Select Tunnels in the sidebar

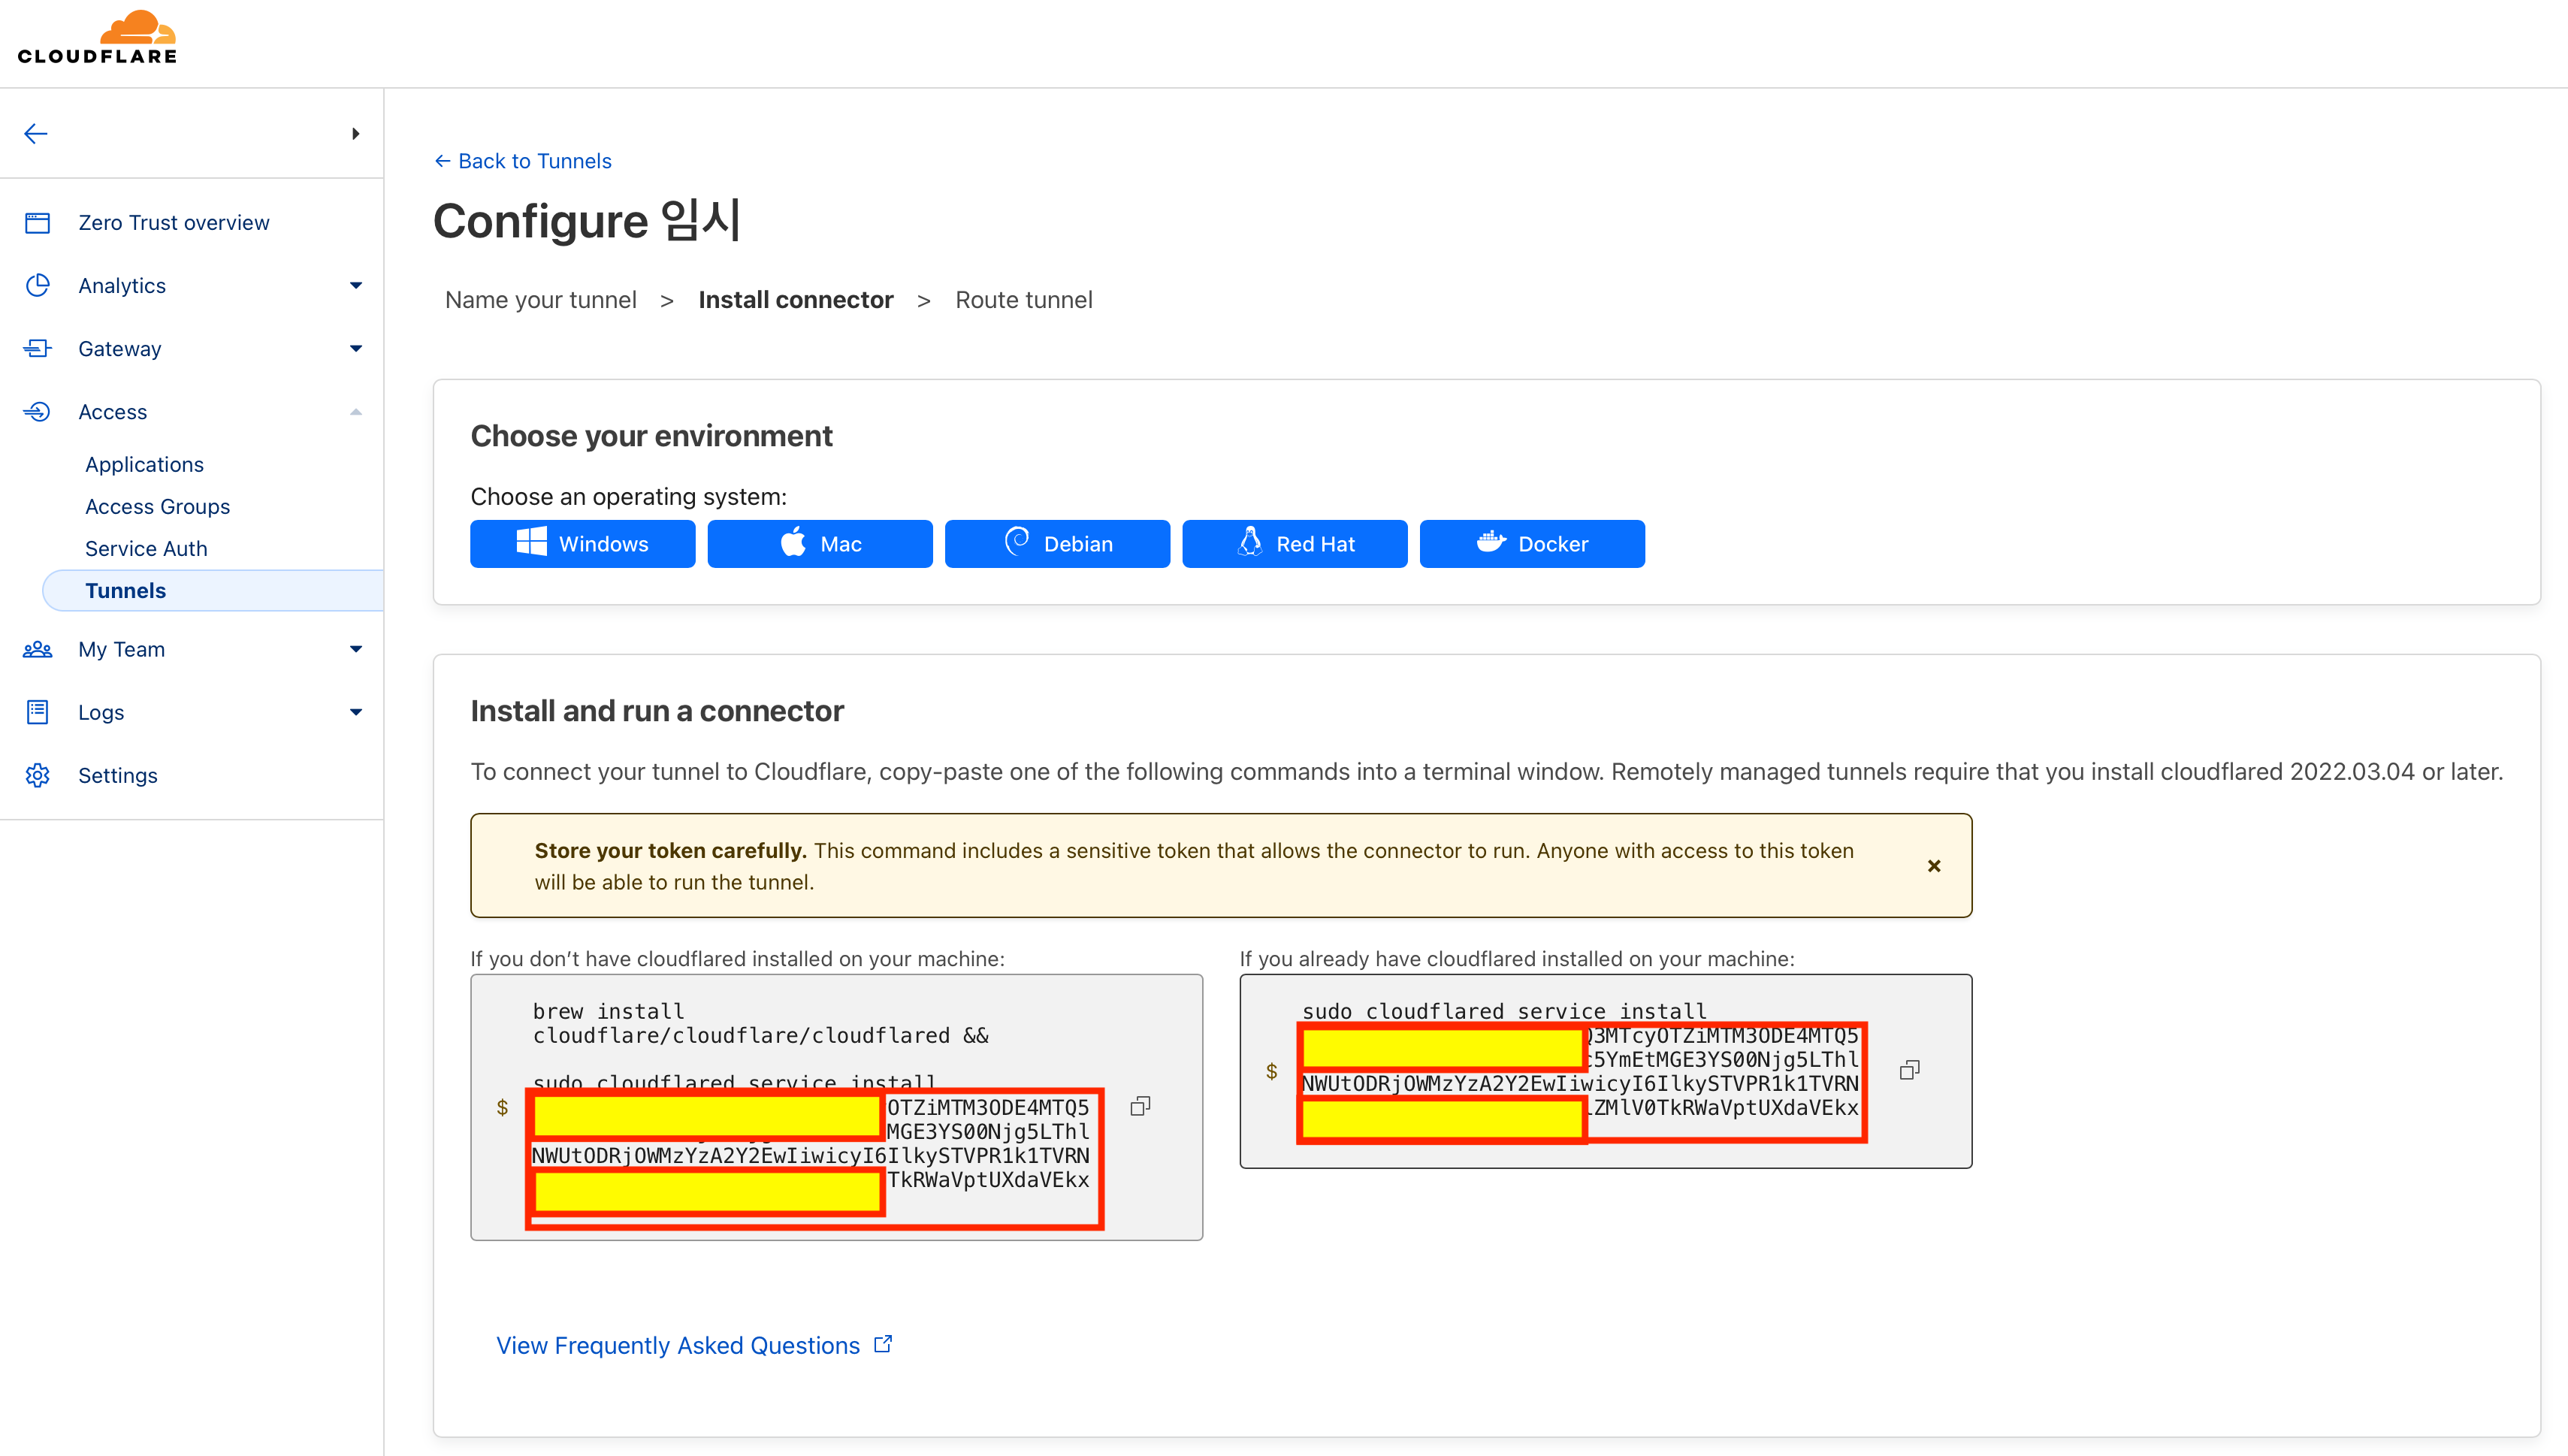tap(126, 590)
